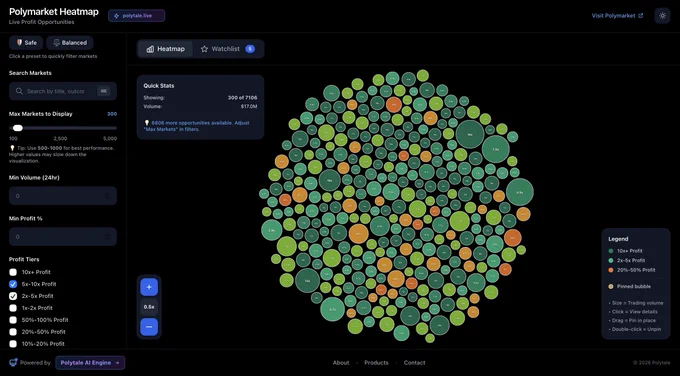
Task: Click the 2x-5x Profit light green legend dot
Action: pyautogui.click(x=611, y=260)
